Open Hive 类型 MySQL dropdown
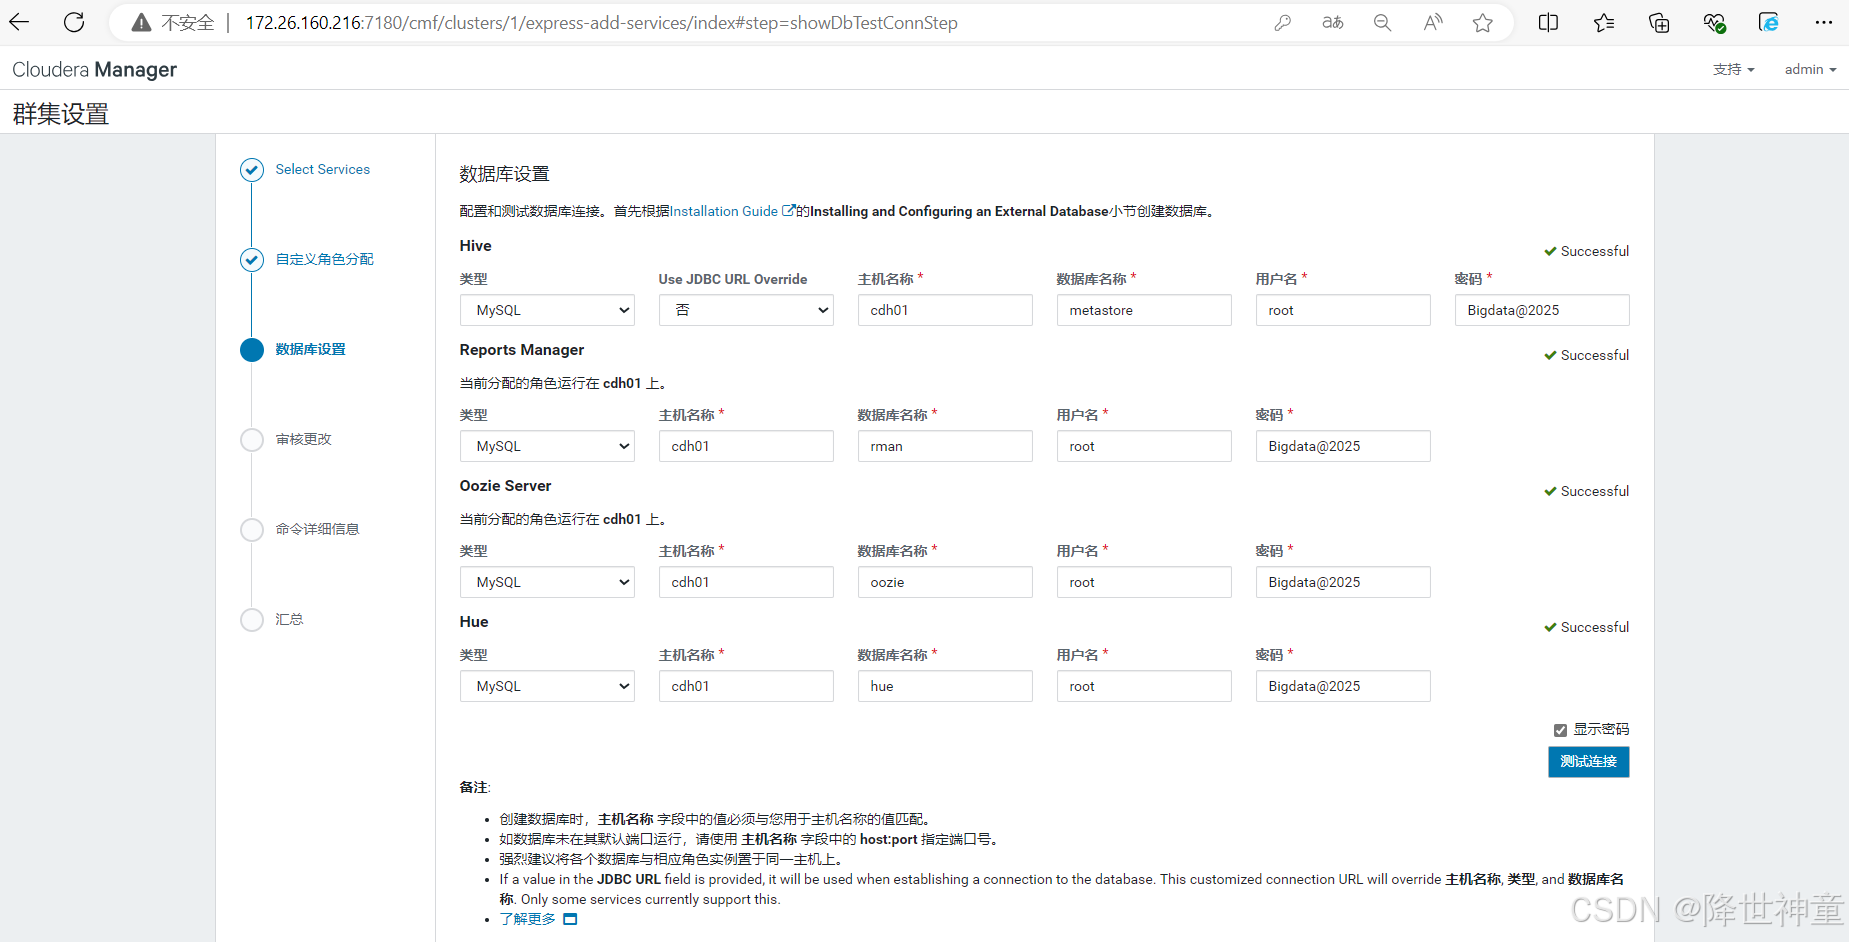 [x=547, y=310]
